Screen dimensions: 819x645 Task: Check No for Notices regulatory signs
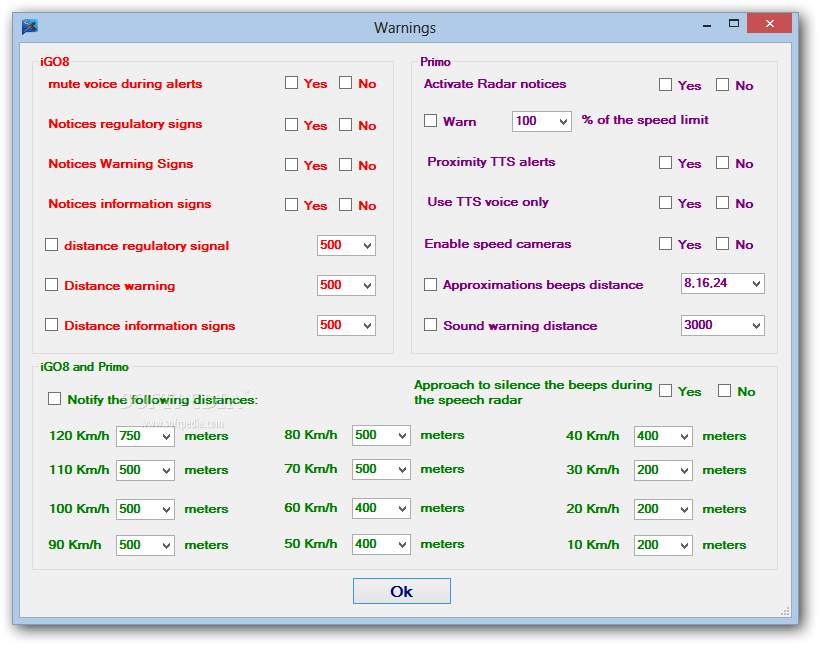[345, 124]
